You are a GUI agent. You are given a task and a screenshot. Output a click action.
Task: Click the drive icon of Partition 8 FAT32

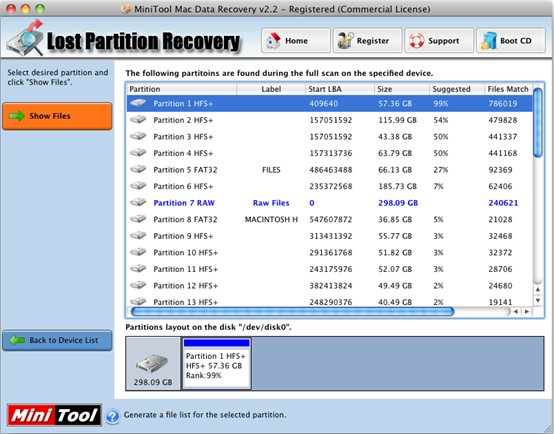coord(138,219)
